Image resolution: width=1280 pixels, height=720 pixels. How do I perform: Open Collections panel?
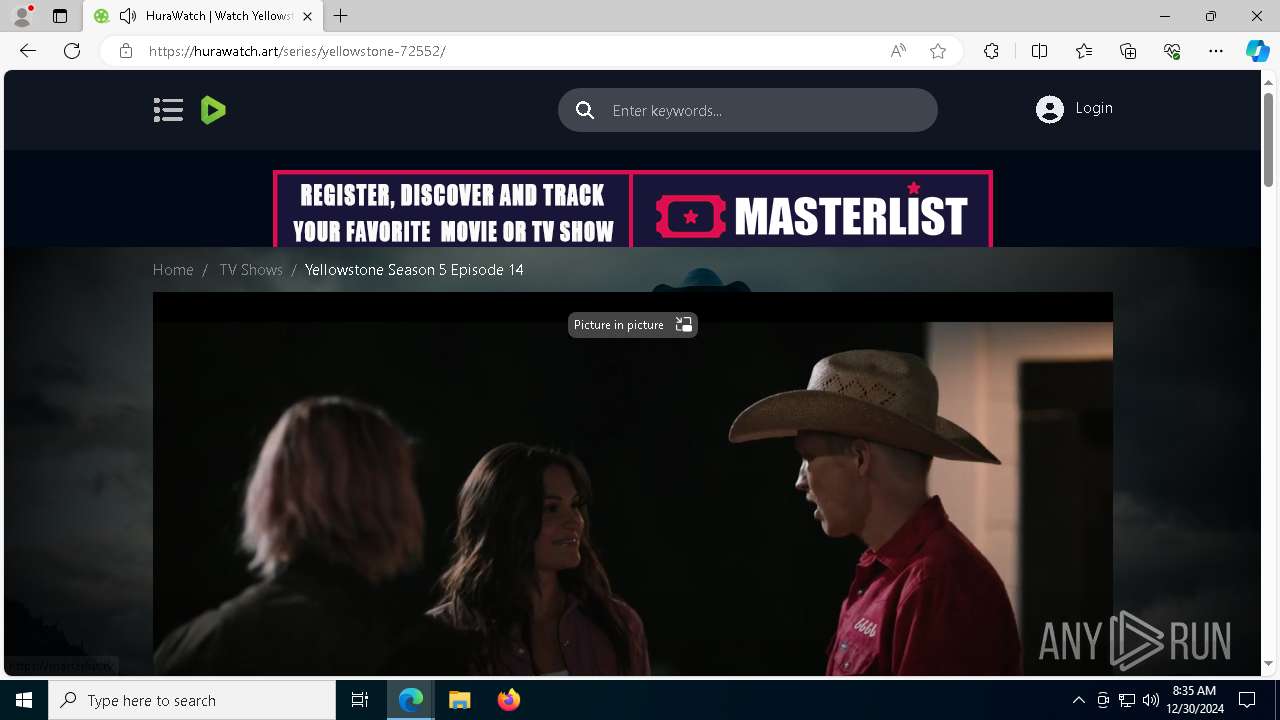1128,51
